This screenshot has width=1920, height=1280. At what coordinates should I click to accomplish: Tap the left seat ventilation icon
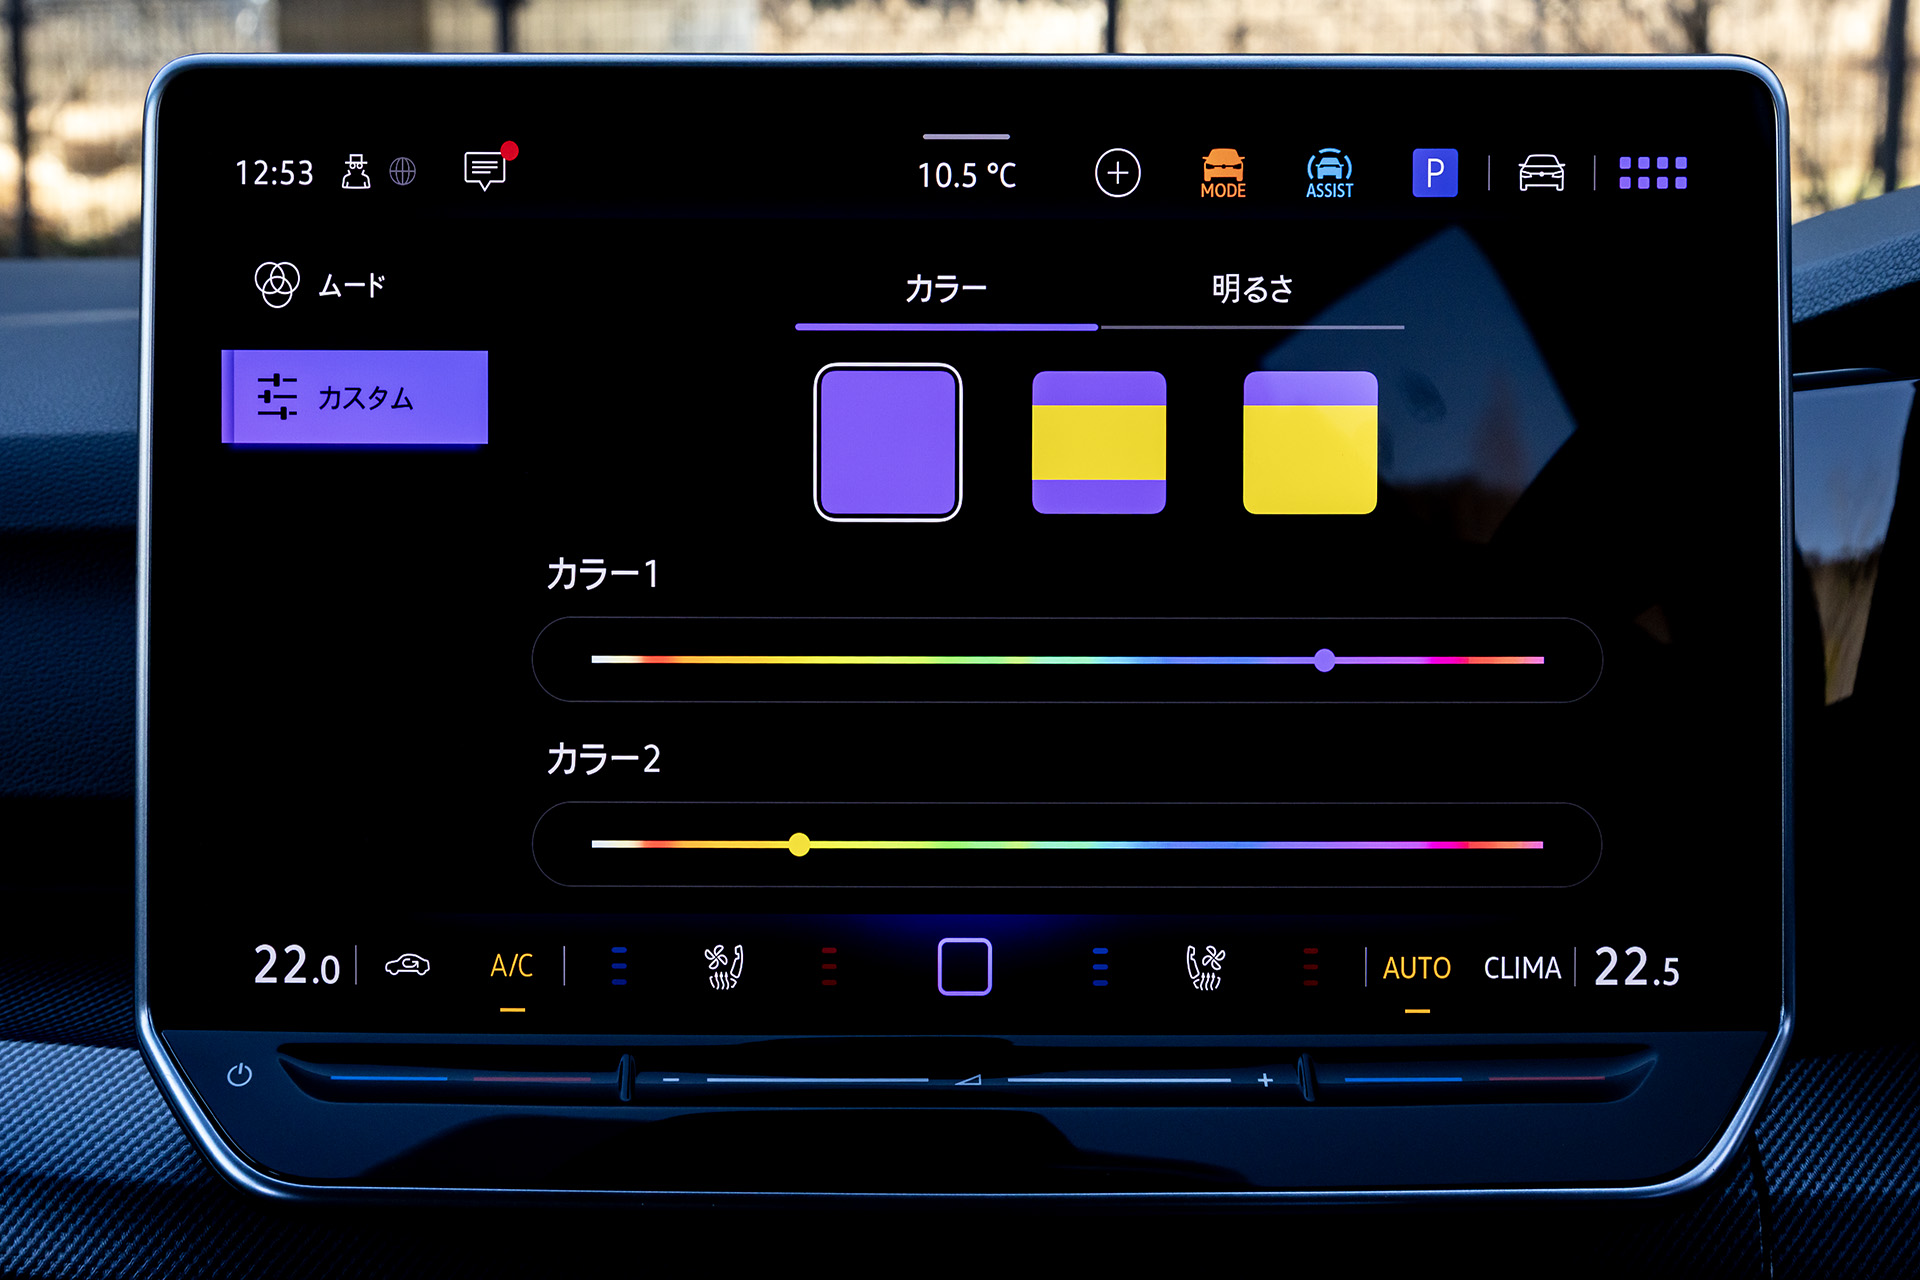click(x=724, y=967)
